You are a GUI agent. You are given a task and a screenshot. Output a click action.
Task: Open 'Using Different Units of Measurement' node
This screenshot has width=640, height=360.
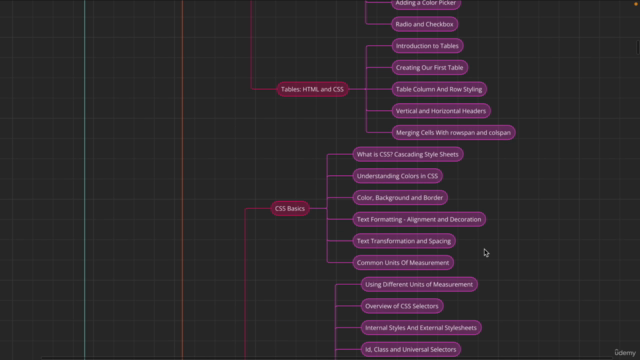[419, 284]
